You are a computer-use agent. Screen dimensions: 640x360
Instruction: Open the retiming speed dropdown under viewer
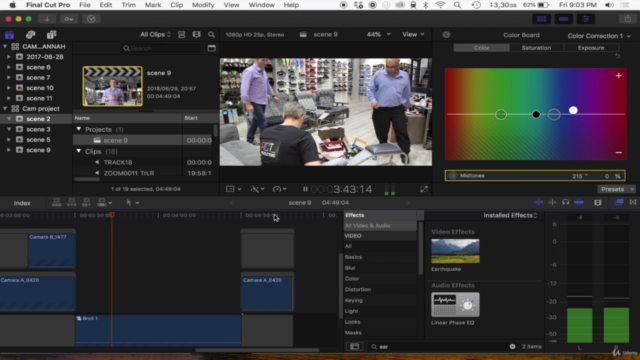[x=280, y=189]
